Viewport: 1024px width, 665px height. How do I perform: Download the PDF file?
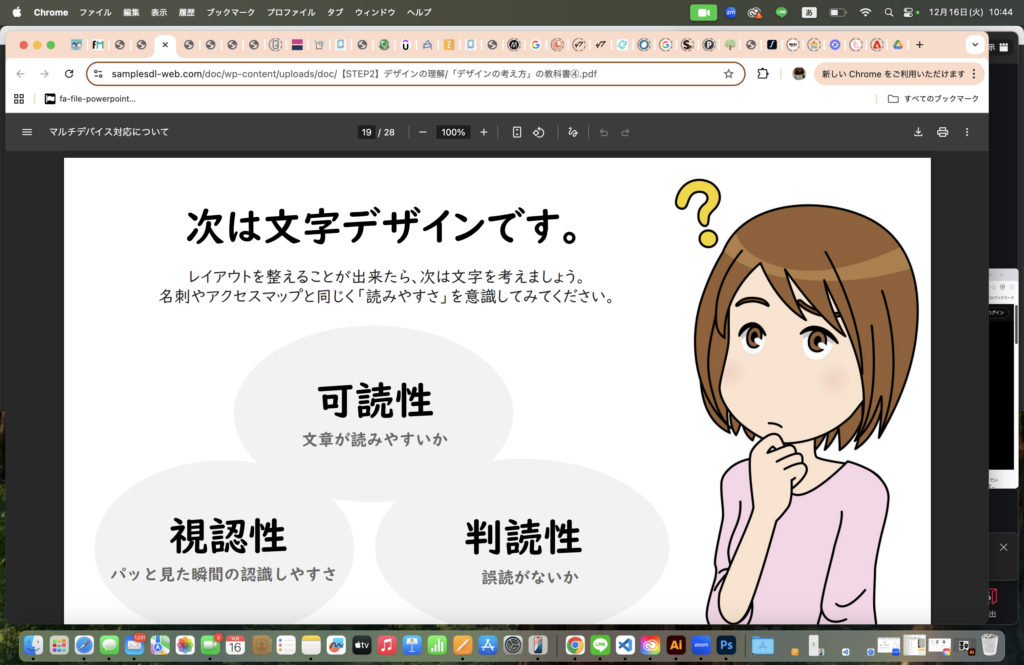coord(918,132)
